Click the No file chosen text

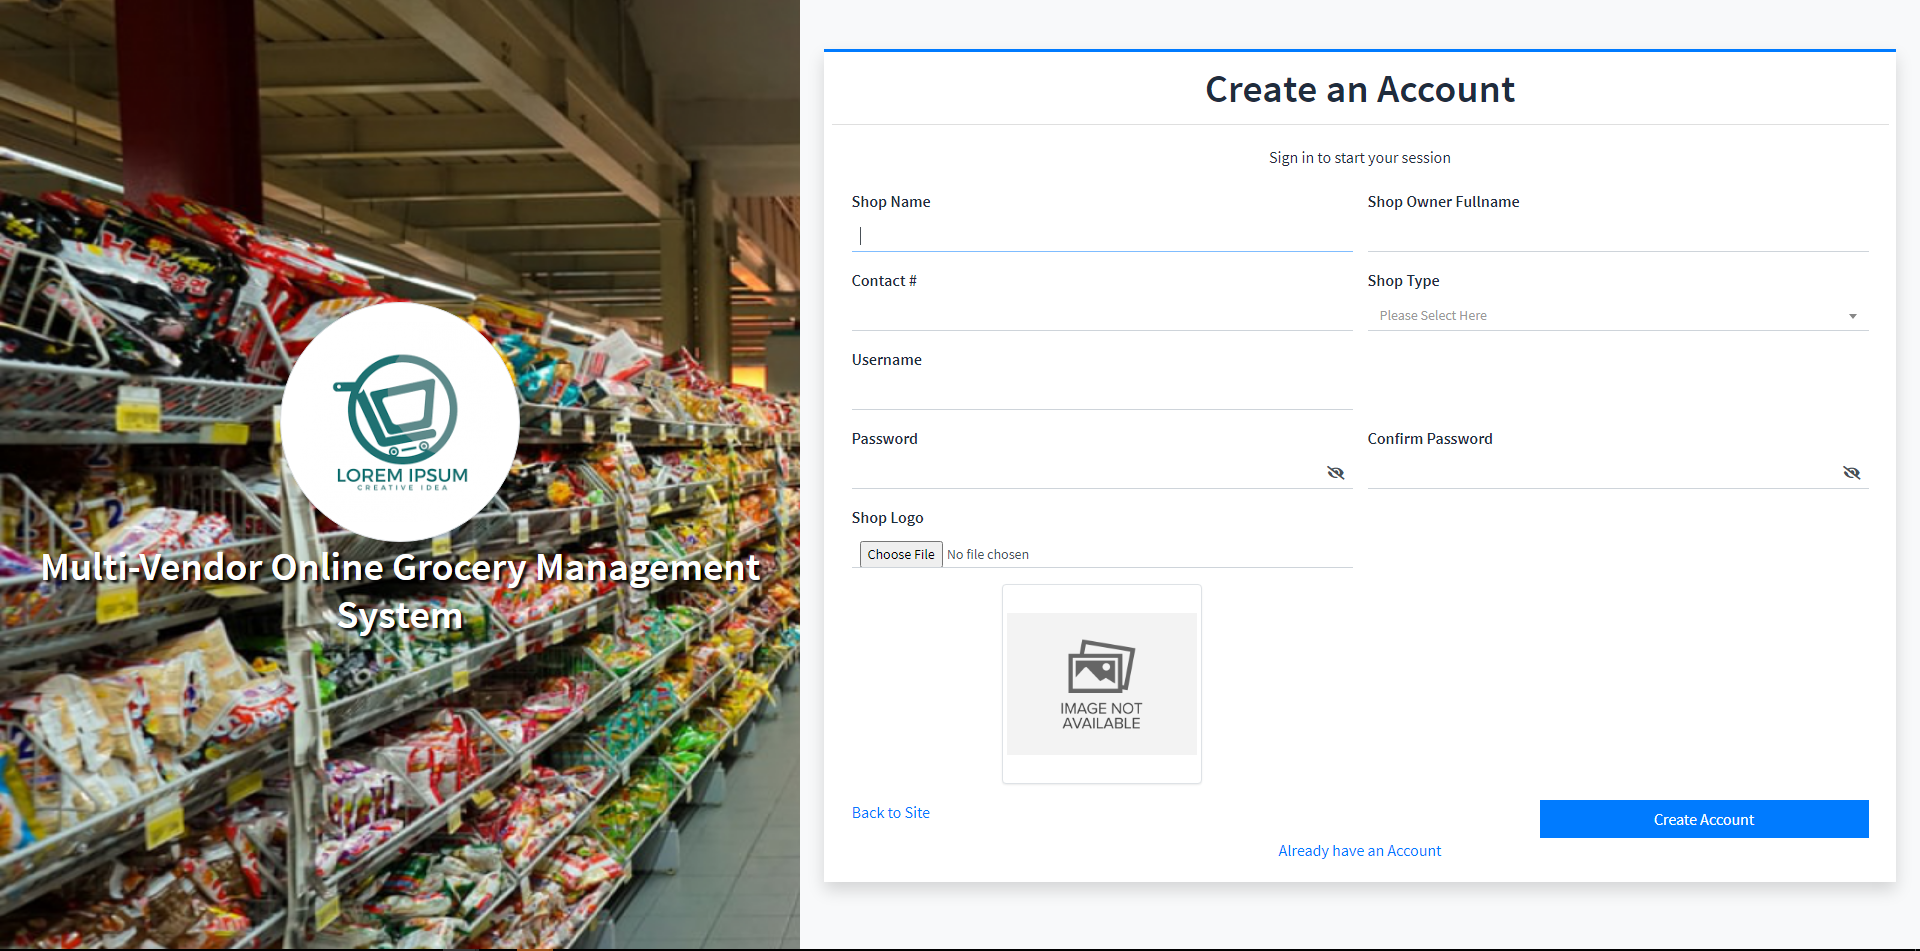coord(988,555)
